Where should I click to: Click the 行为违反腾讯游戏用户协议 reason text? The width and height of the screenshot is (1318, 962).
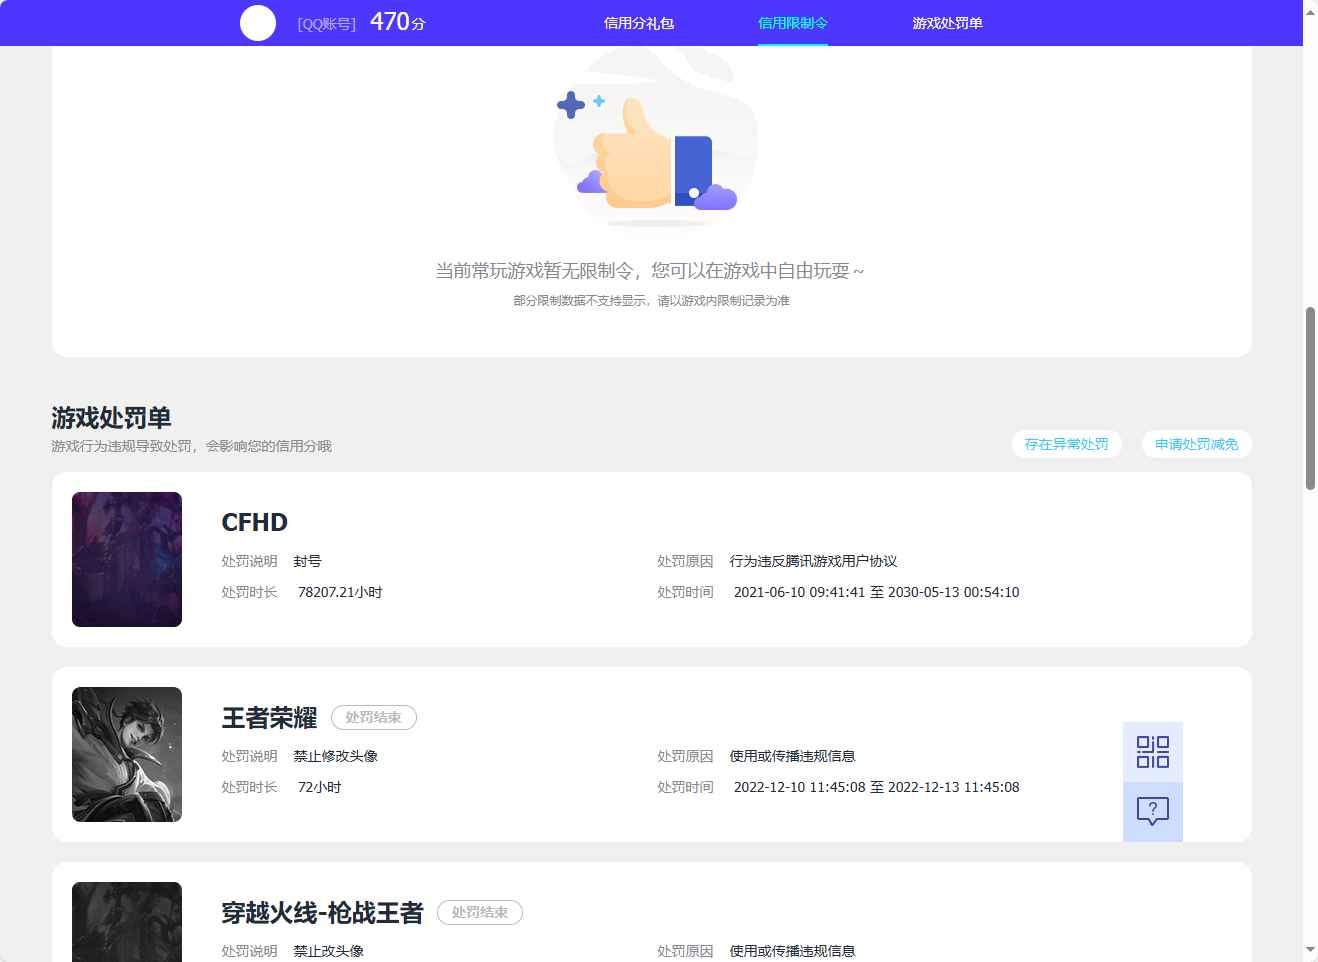click(813, 561)
